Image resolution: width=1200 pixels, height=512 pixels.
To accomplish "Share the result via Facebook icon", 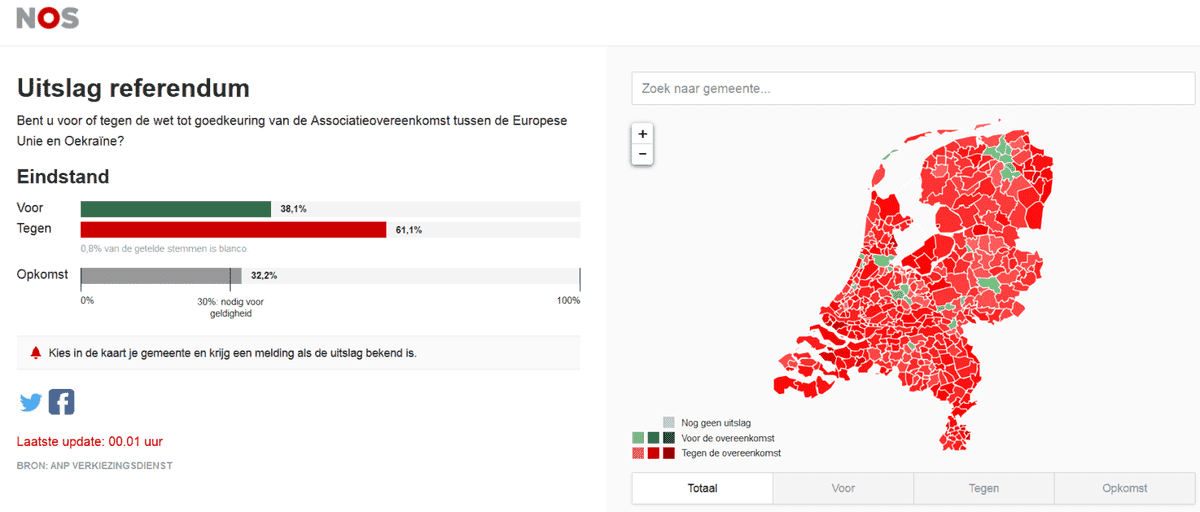I will [62, 402].
